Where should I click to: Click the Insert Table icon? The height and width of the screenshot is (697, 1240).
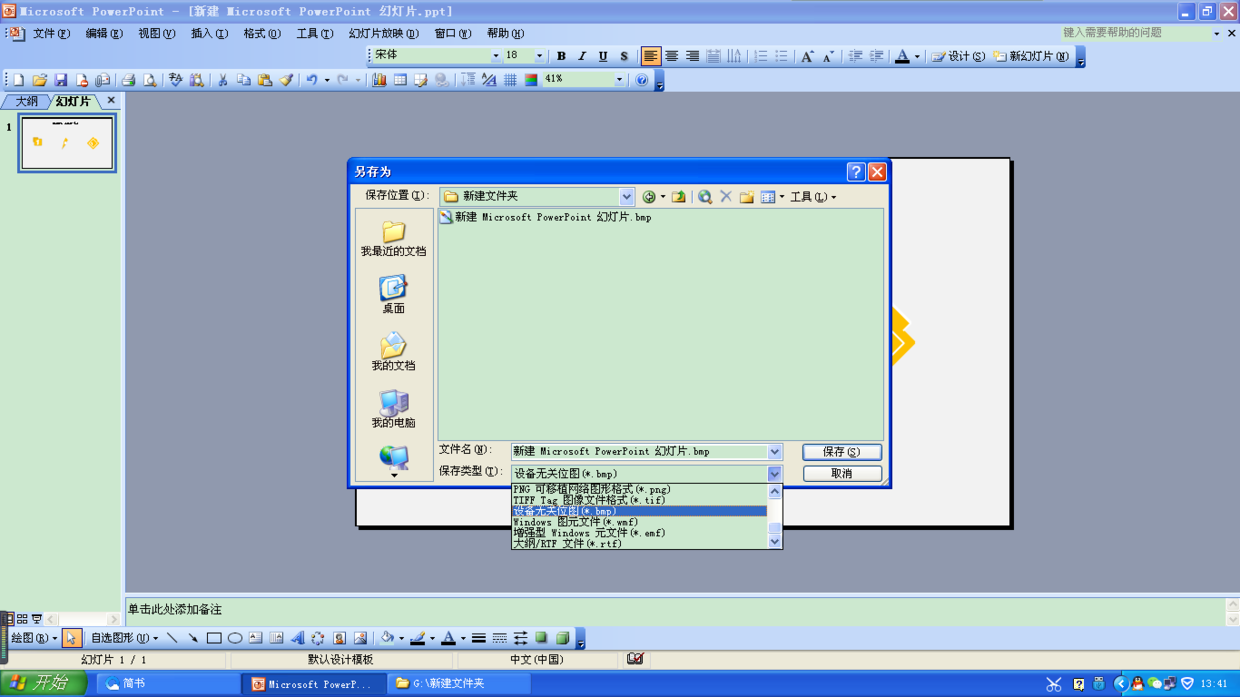[400, 80]
